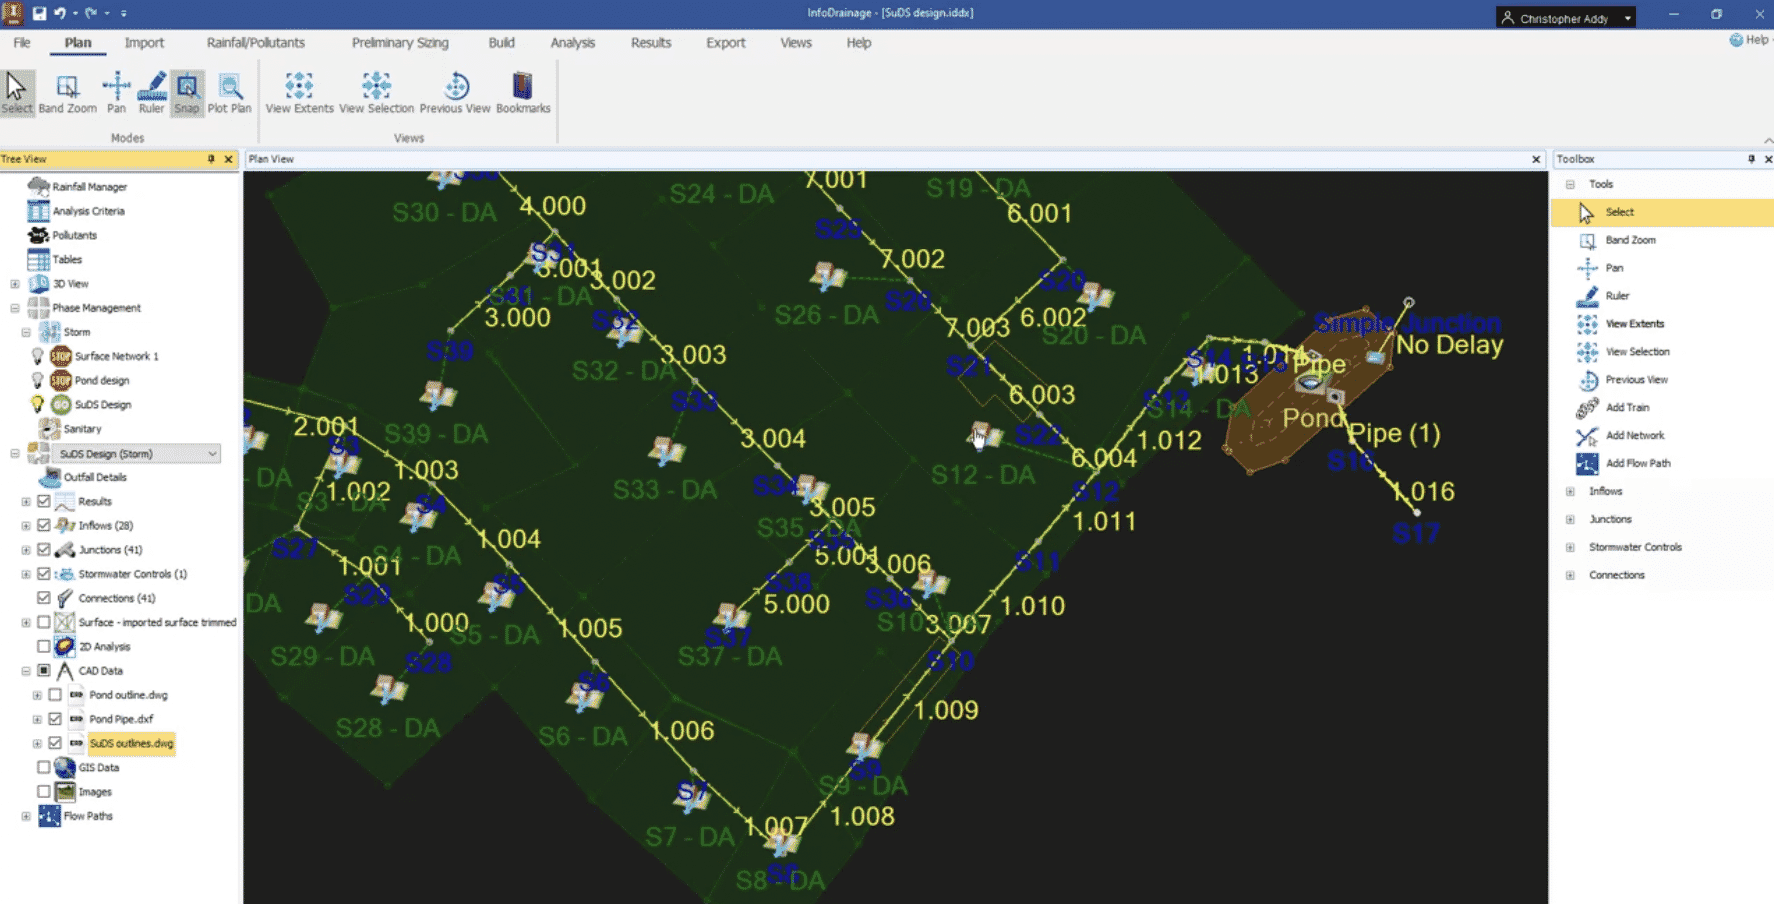Switch to the Preliminary Sizing tab
This screenshot has height=904, width=1774.
(399, 43)
